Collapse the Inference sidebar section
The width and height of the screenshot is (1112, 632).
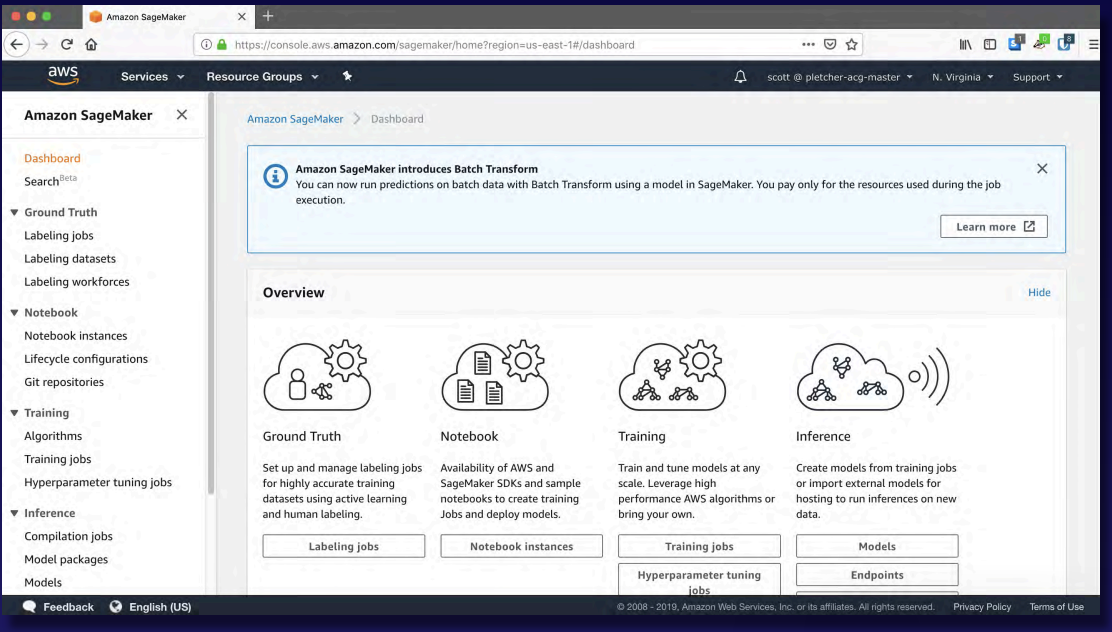14,513
